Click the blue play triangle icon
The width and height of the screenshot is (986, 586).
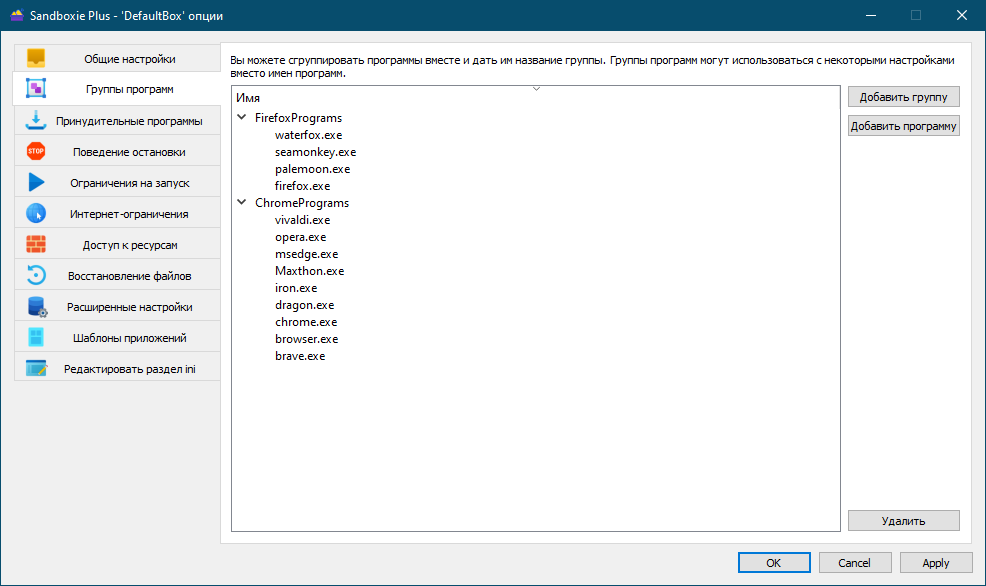pos(36,182)
